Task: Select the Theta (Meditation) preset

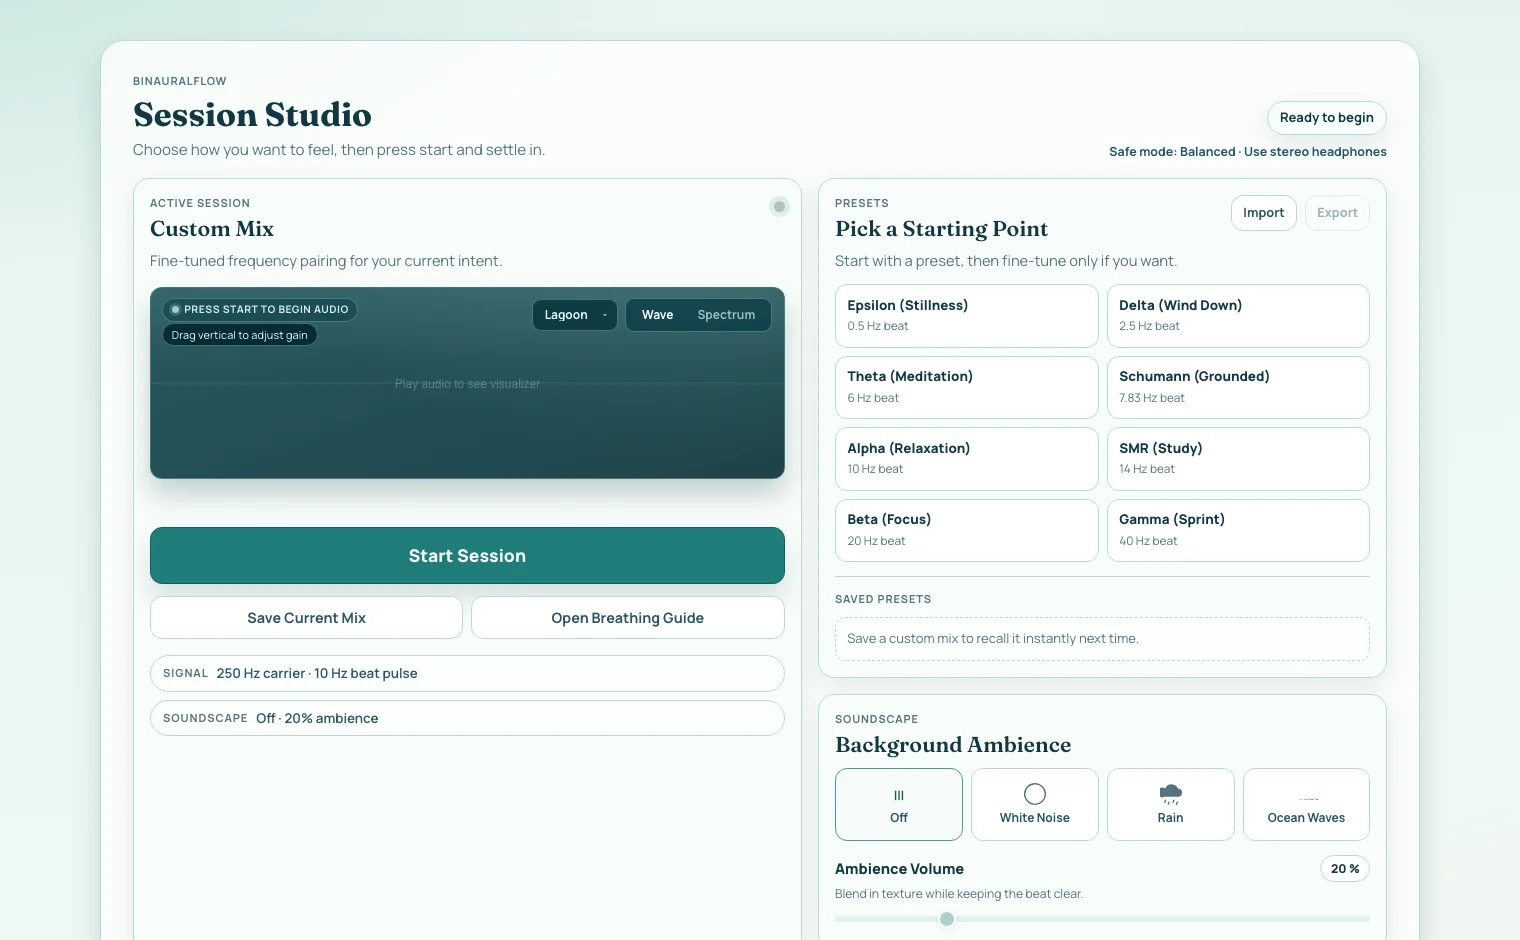Action: (x=966, y=387)
